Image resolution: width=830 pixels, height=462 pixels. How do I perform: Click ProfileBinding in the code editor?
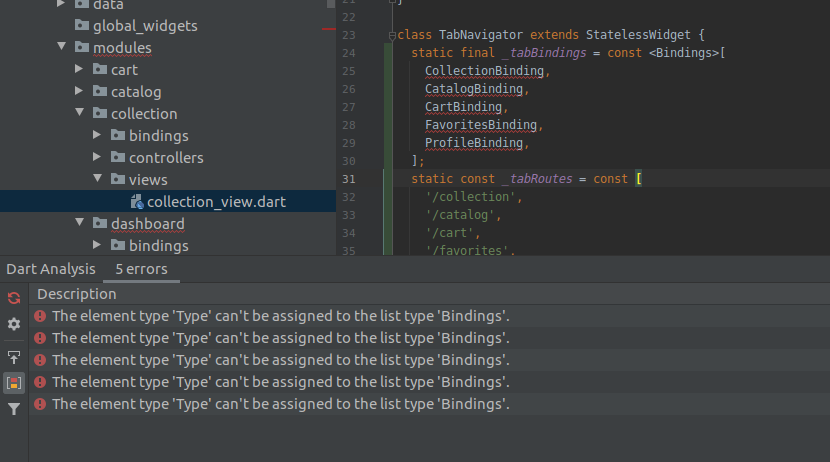pyautogui.click(x=474, y=143)
